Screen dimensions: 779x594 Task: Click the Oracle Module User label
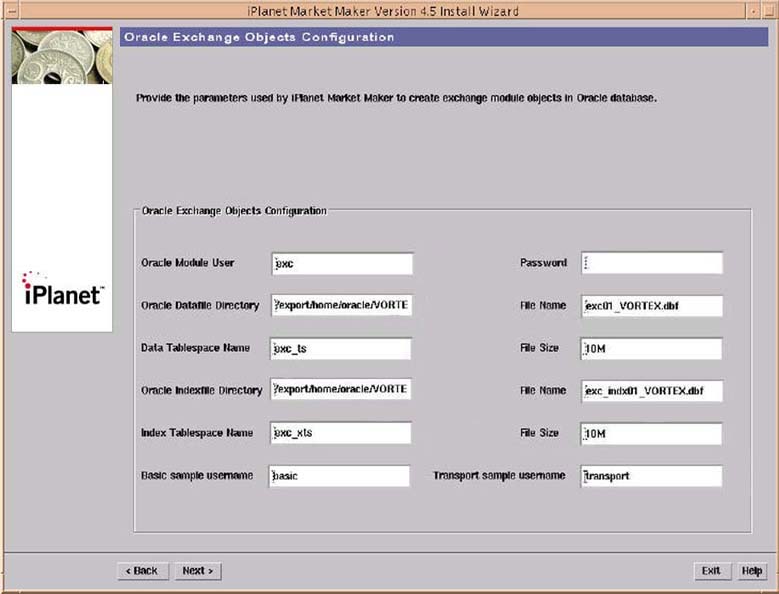point(187,263)
